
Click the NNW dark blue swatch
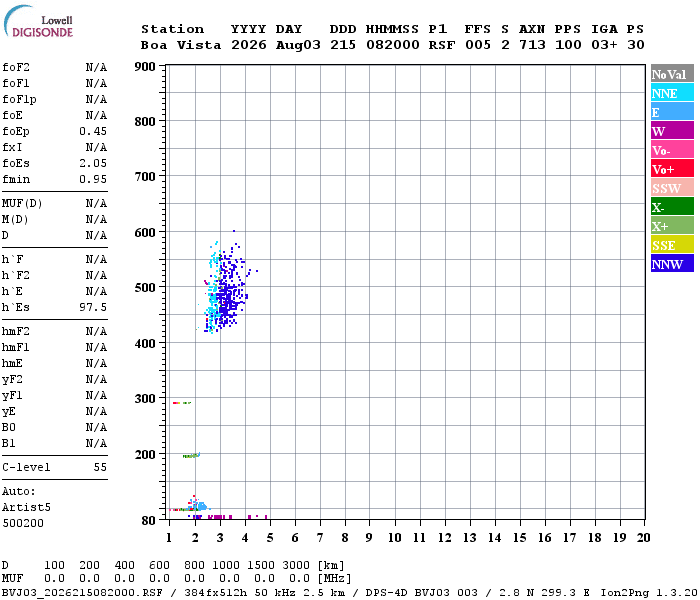click(x=672, y=263)
